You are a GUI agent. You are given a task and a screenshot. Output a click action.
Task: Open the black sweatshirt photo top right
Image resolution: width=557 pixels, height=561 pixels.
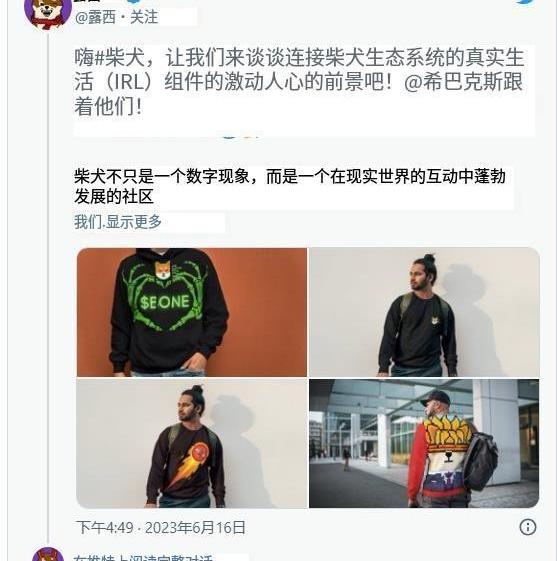(x=424, y=312)
